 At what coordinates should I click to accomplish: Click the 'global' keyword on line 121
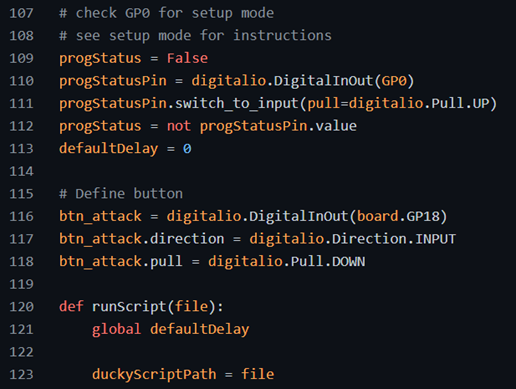pyautogui.click(x=117, y=330)
